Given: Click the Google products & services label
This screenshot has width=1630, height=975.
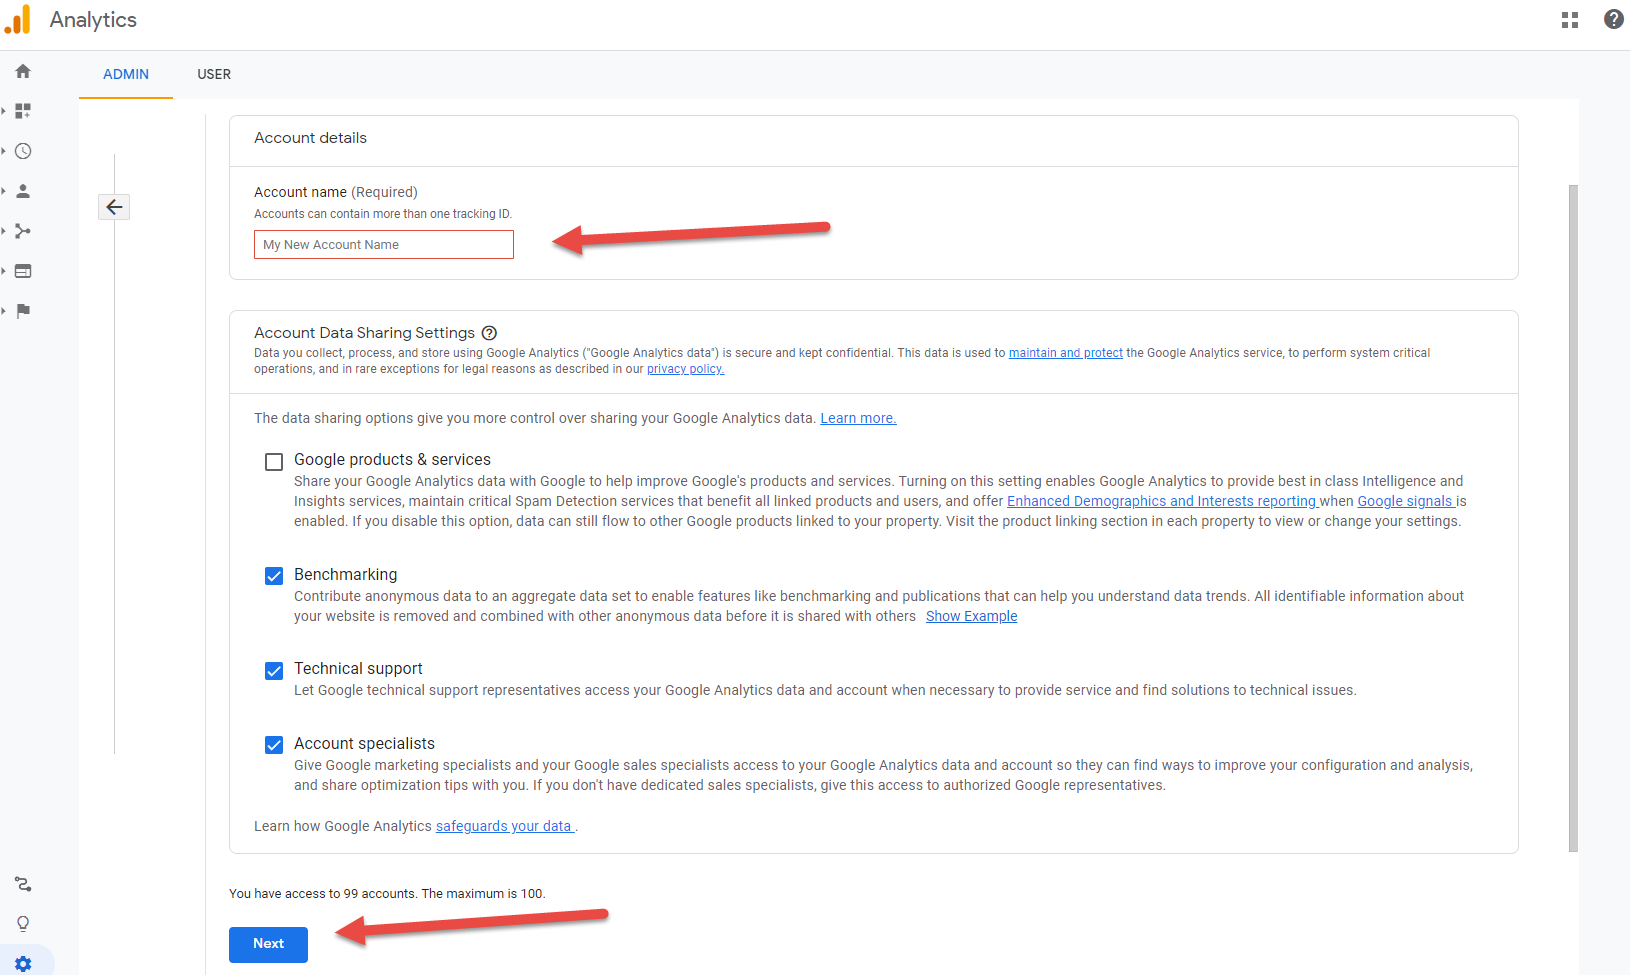Looking at the screenshot, I should click(x=392, y=460).
